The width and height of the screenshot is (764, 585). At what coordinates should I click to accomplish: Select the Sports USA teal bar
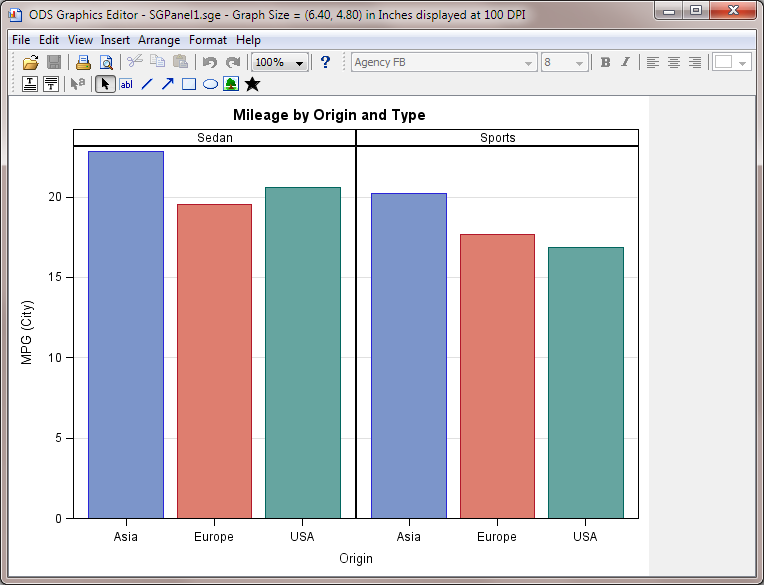click(586, 383)
